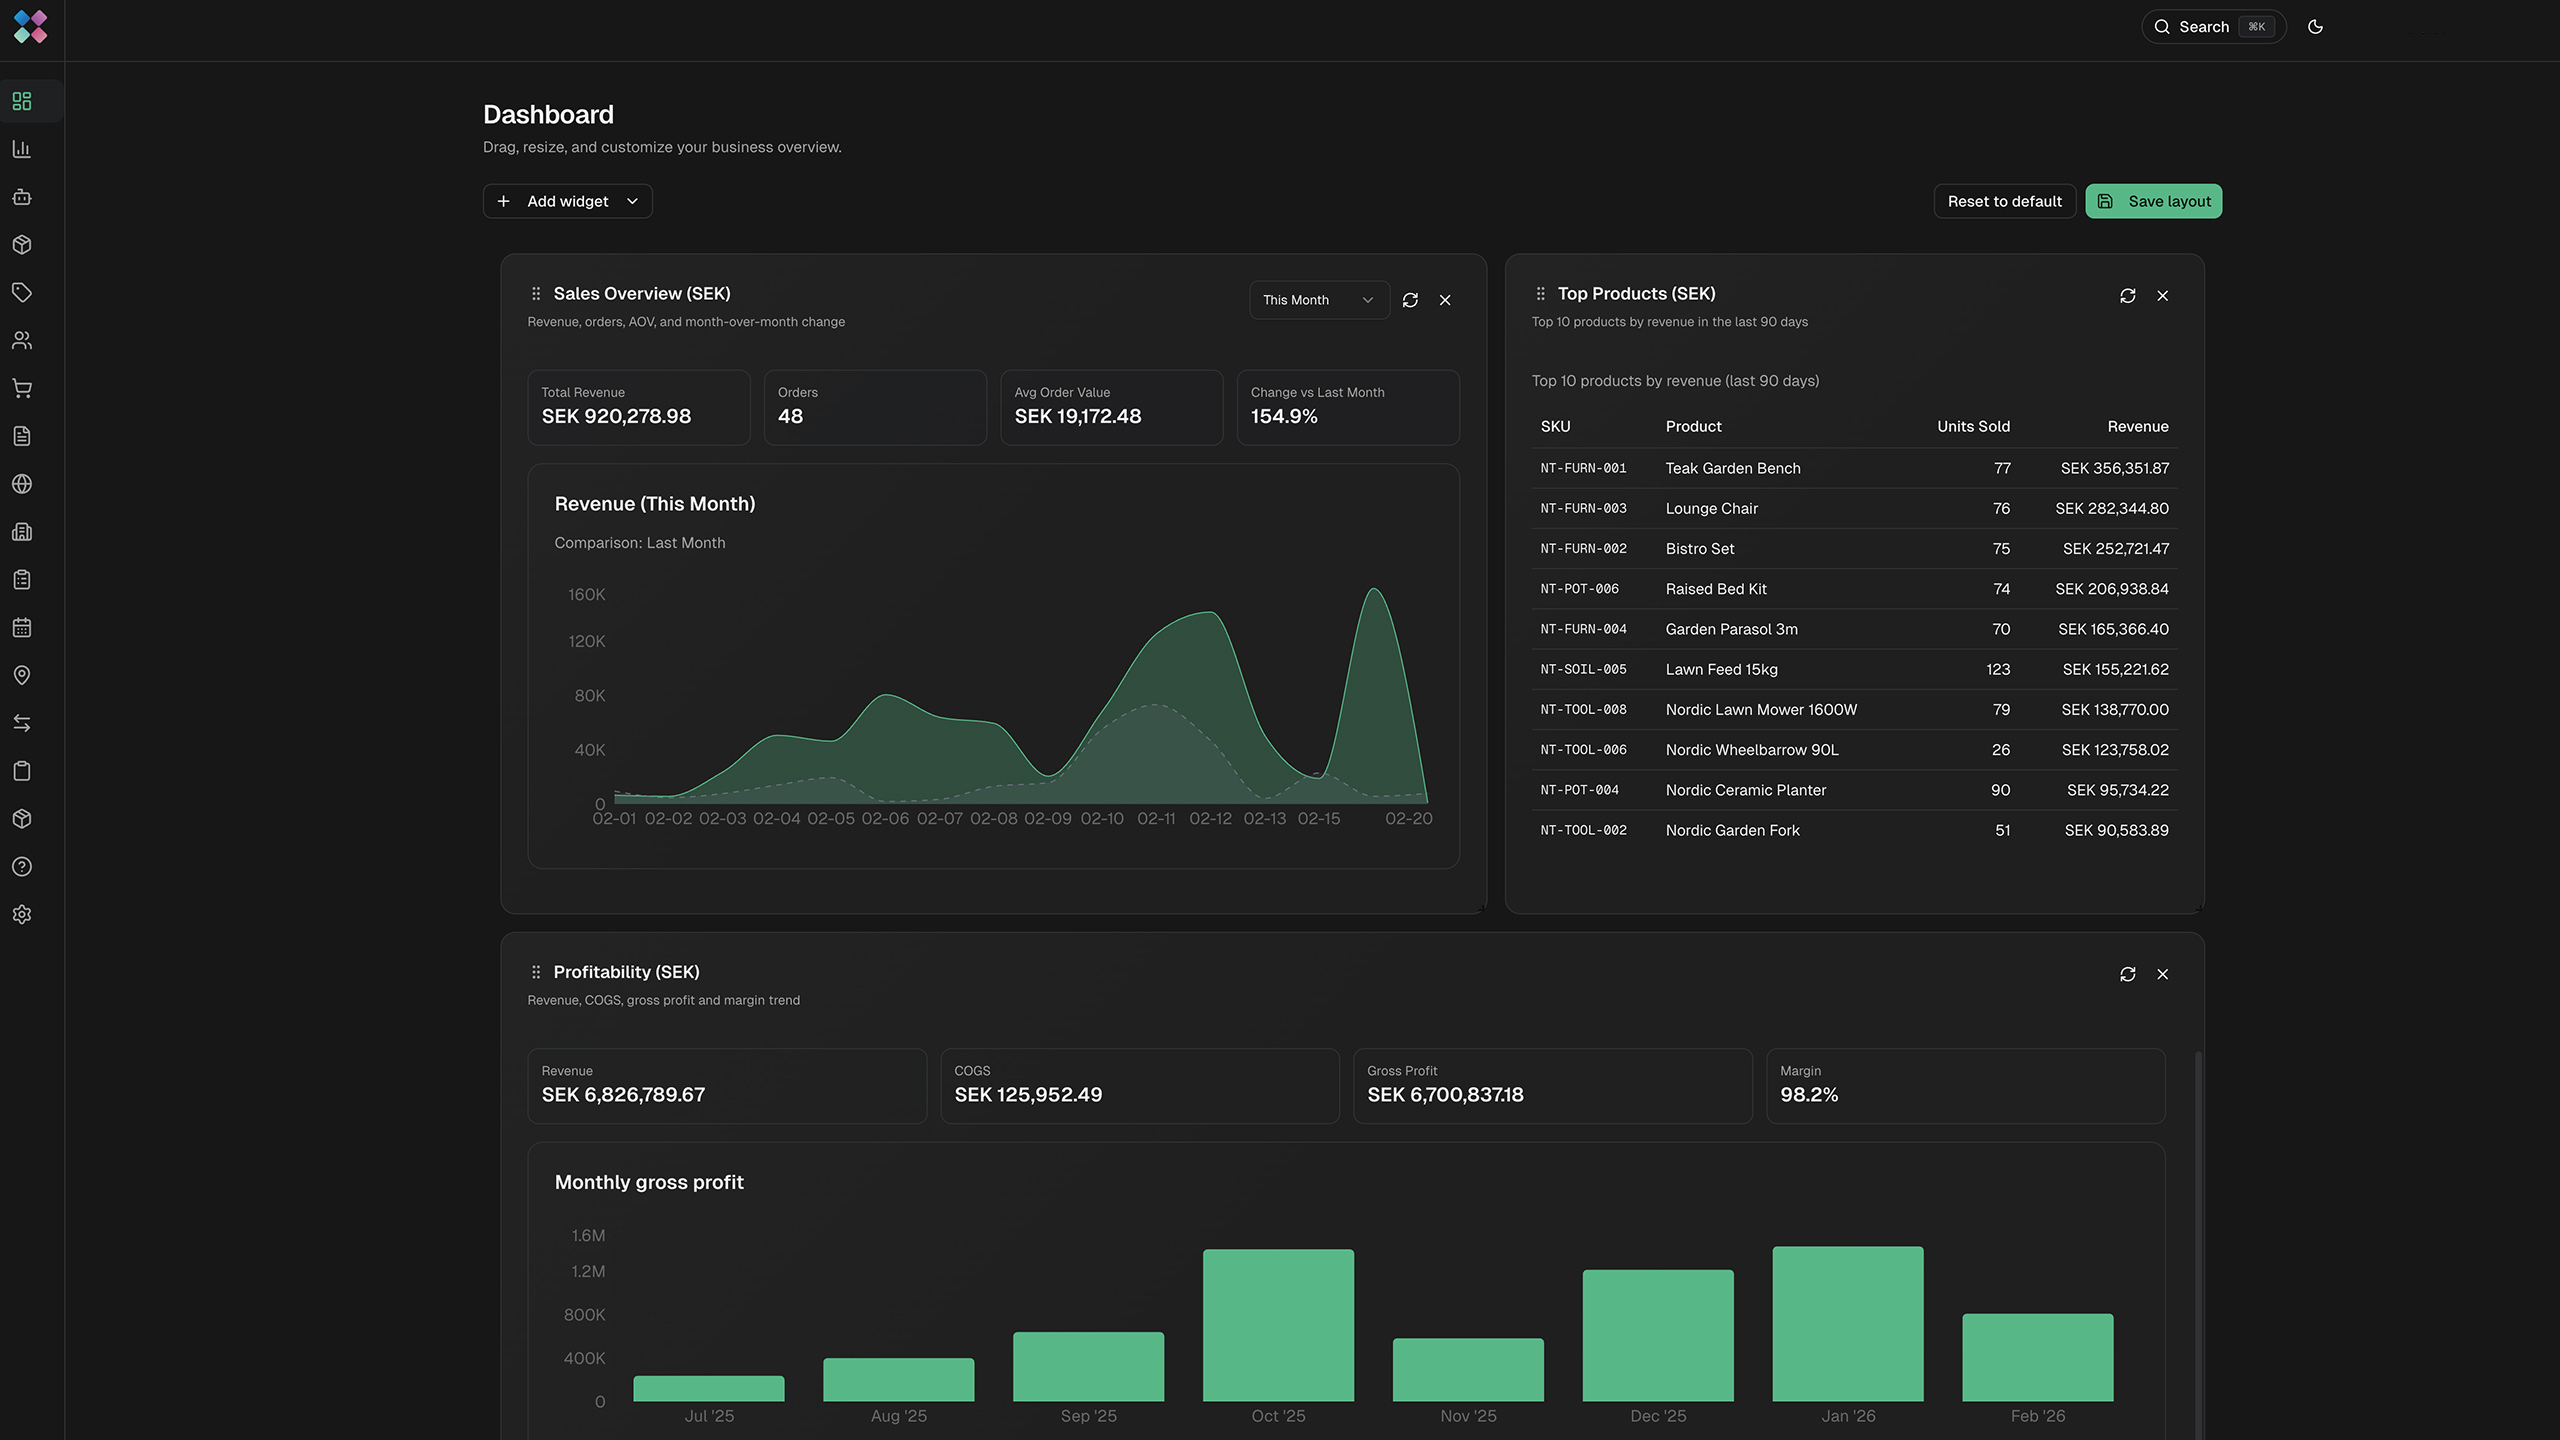Image resolution: width=2560 pixels, height=1440 pixels.
Task: Refresh the Top Products widget
Action: pos(2128,295)
